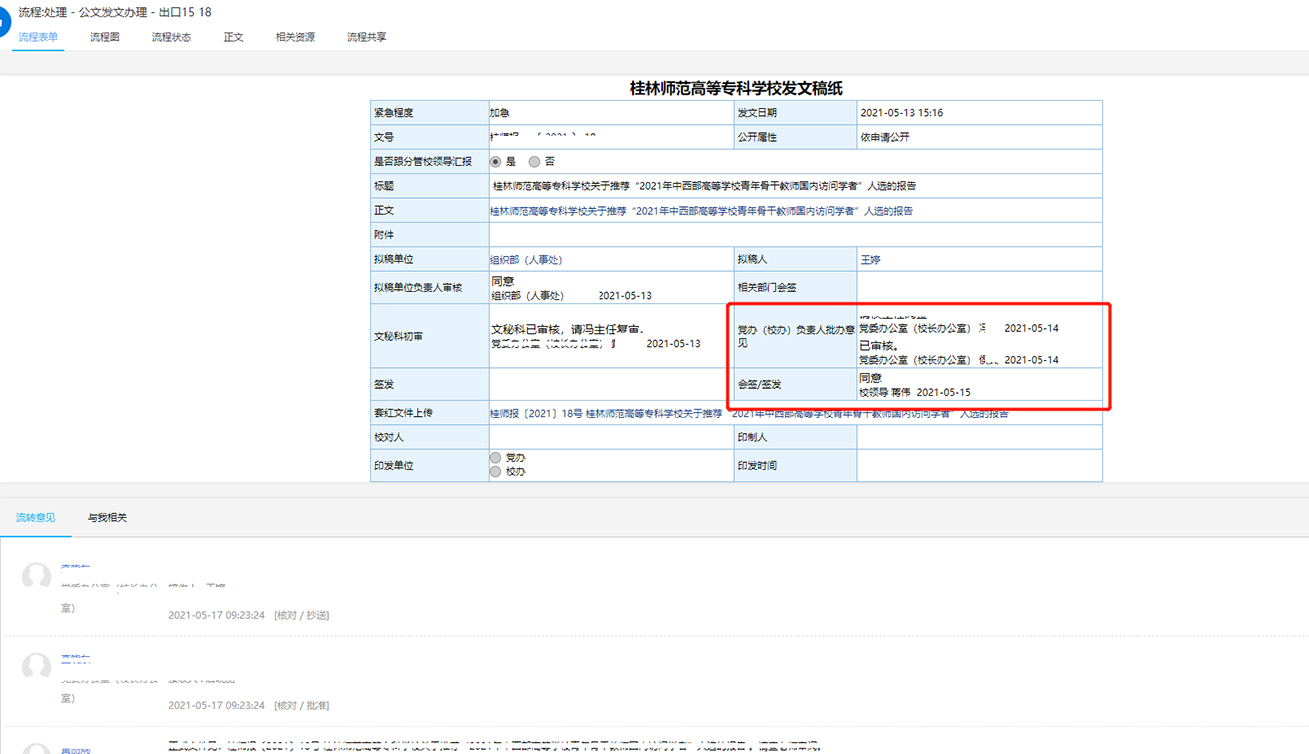Select 是 for 是否跟分管校领导汇报

click(x=496, y=161)
